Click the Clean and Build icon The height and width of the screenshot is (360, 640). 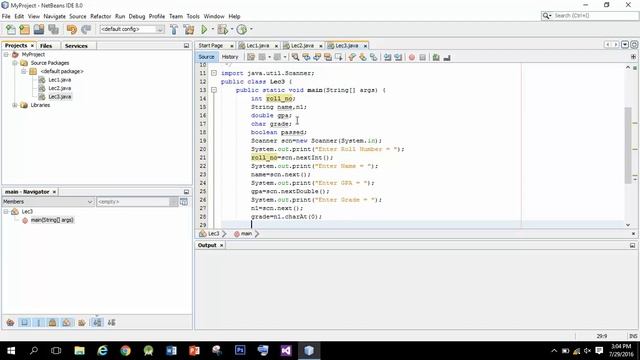tap(189, 29)
